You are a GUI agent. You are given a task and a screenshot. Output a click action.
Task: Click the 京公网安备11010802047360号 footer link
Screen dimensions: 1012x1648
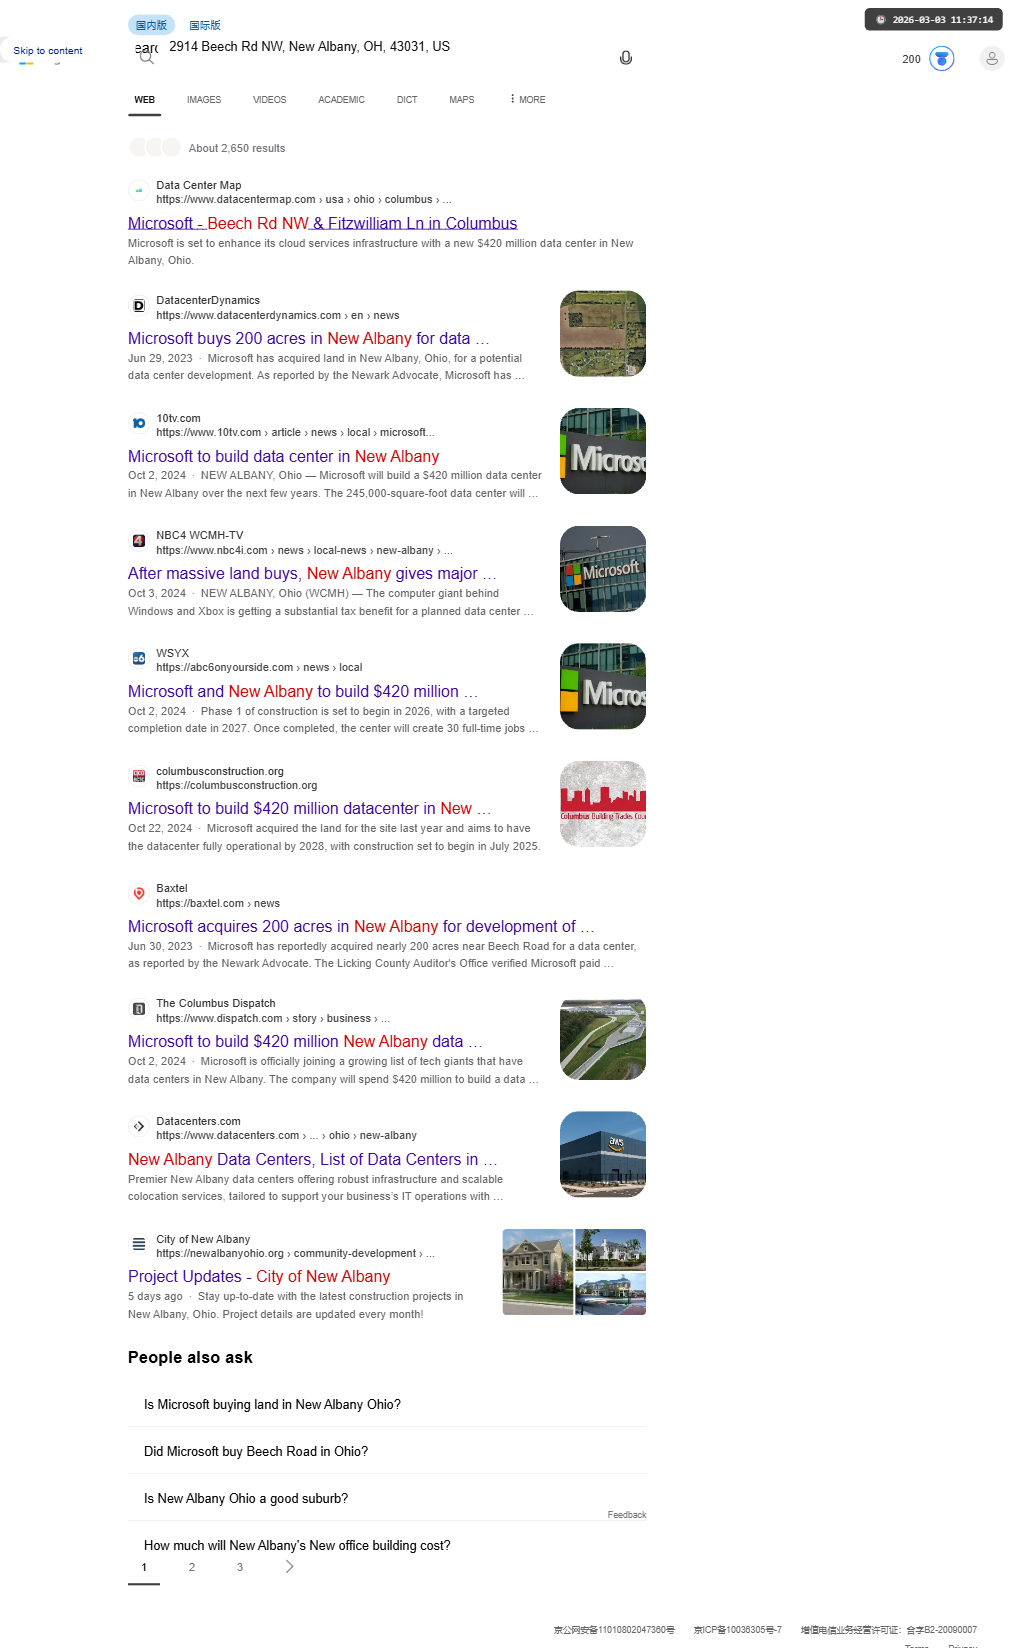click(614, 1630)
